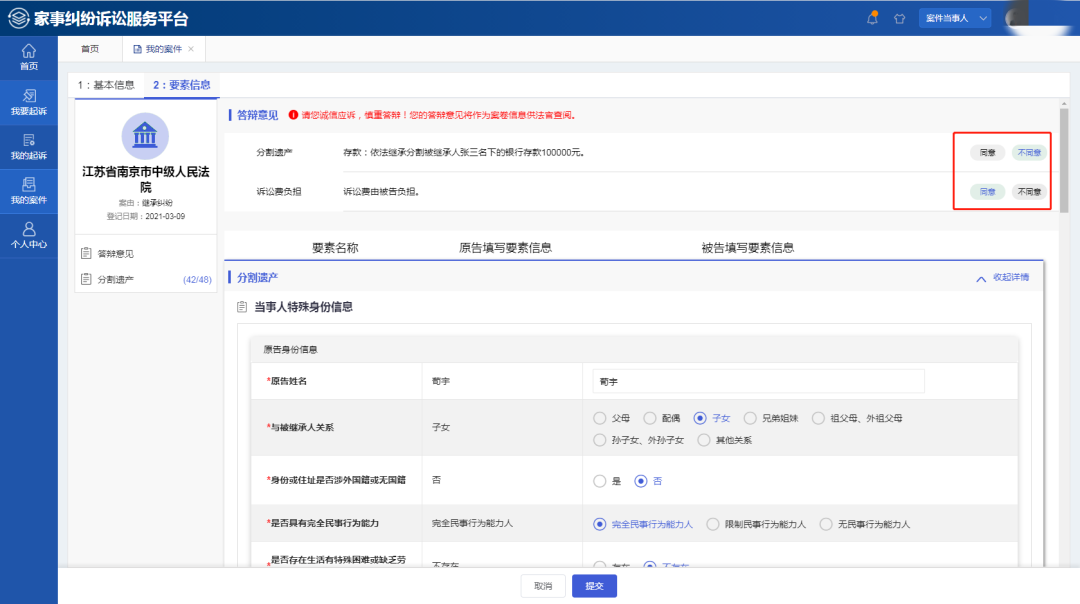
Task: Click 被告填写要素信息 column header
Action: 747,248
